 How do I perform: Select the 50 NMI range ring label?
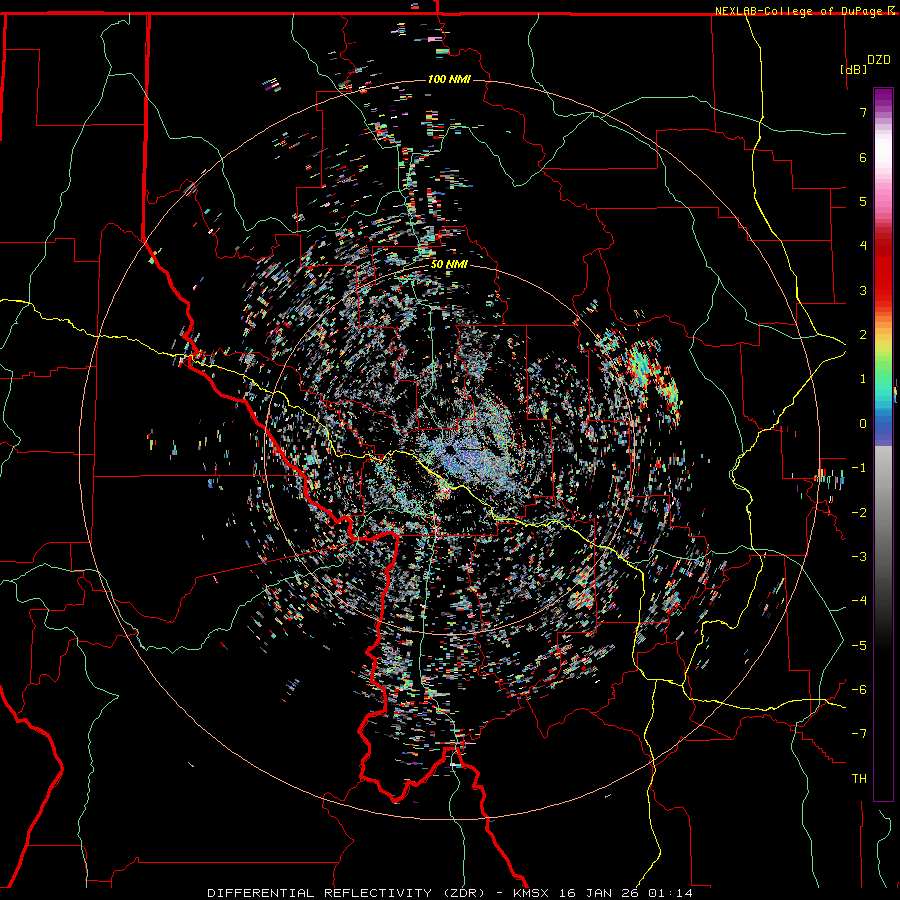[x=449, y=265]
